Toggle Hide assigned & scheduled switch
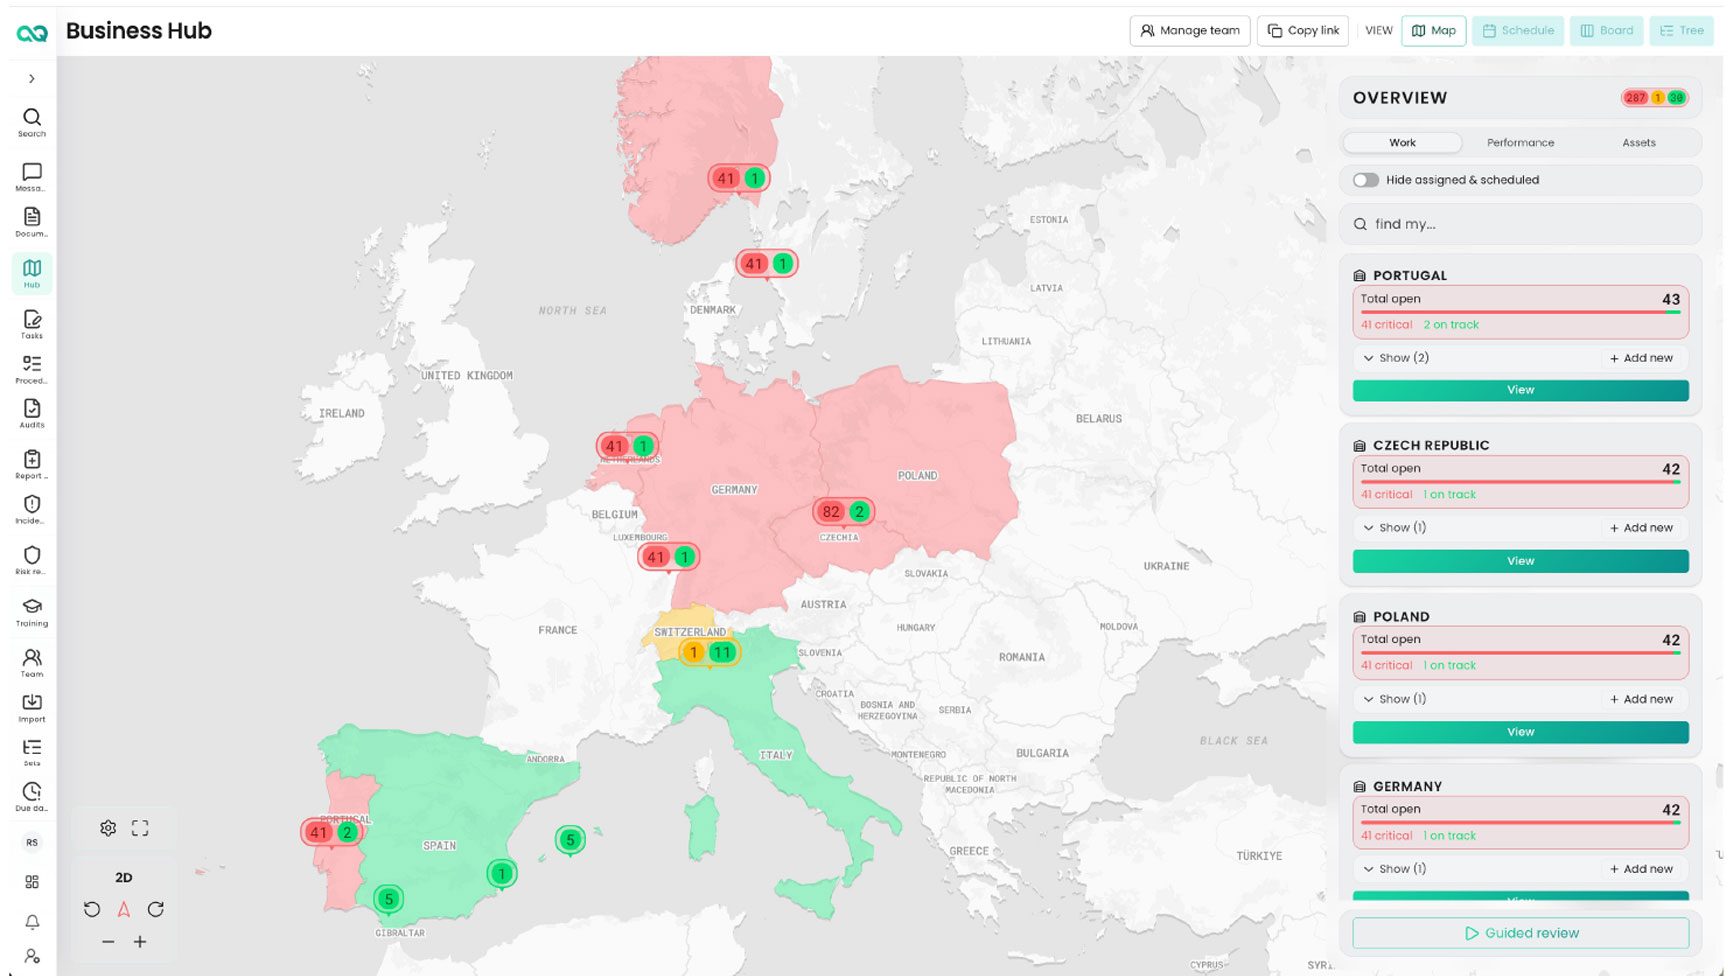The width and height of the screenshot is (1725, 978). [1366, 180]
